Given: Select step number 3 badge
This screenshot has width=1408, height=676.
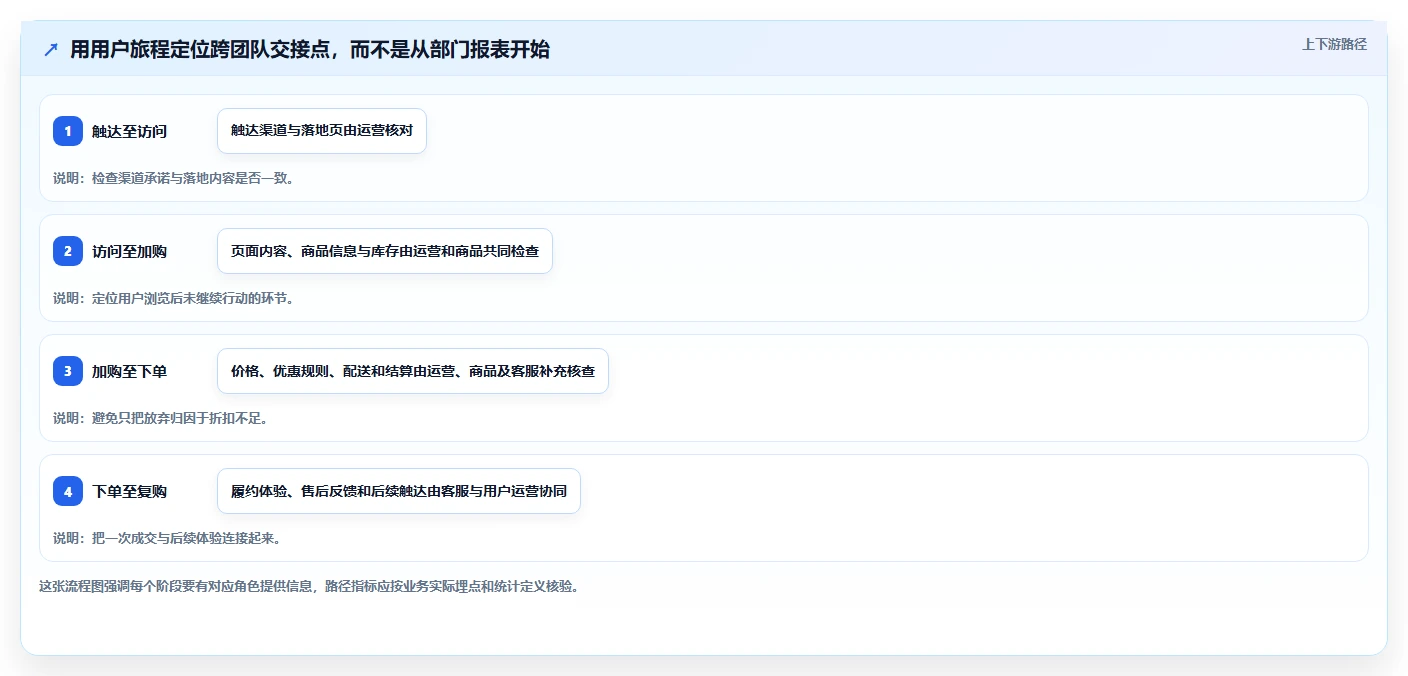Looking at the screenshot, I should coord(68,371).
